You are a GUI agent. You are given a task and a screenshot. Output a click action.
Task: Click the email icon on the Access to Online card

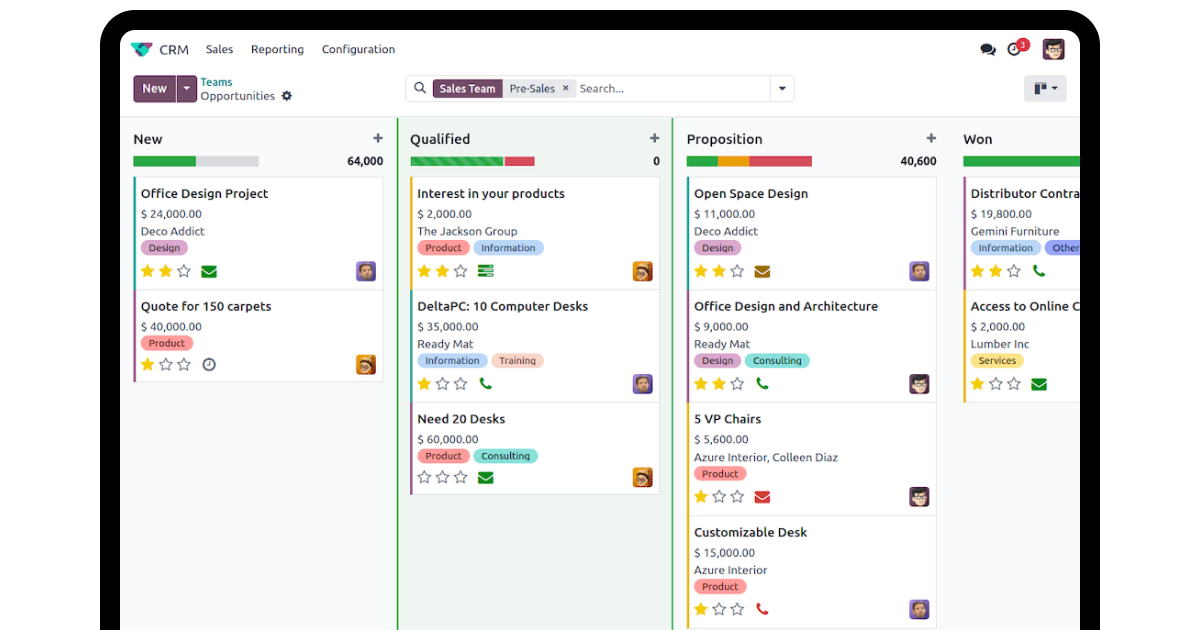point(1039,384)
